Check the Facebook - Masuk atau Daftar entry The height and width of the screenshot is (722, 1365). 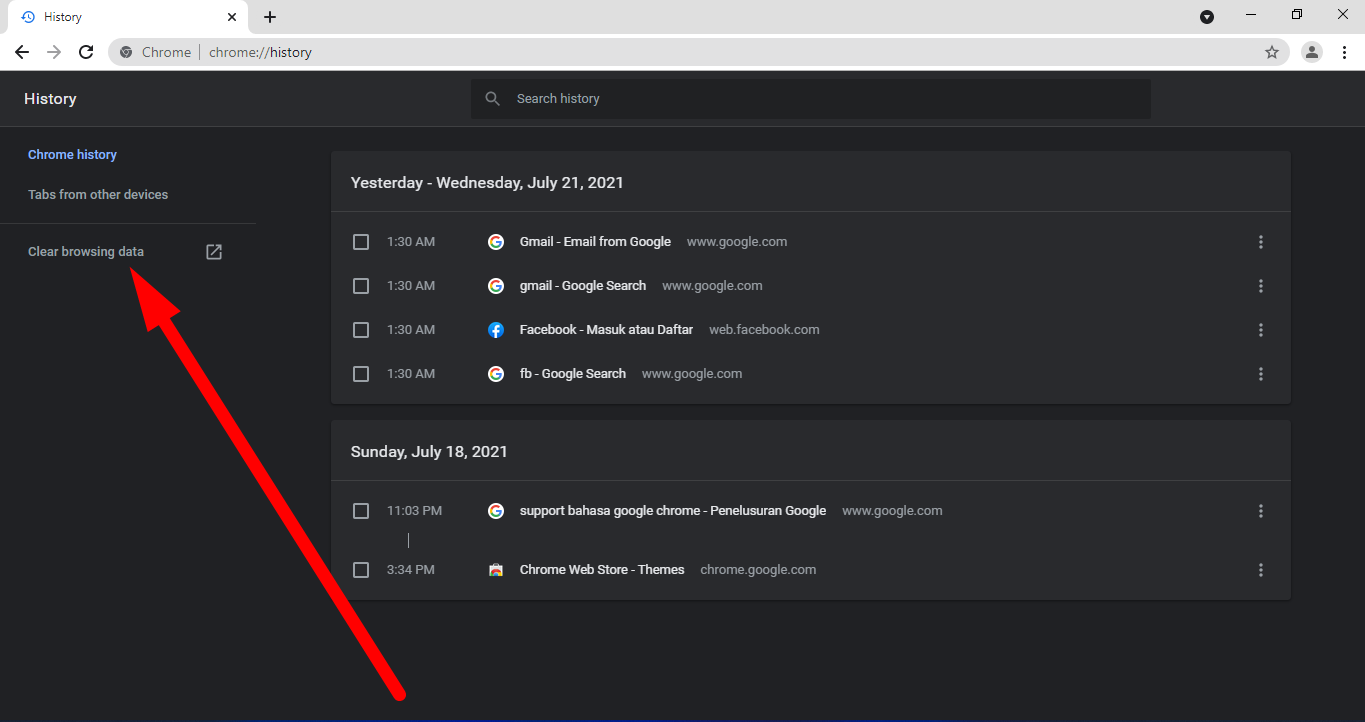[x=361, y=330]
